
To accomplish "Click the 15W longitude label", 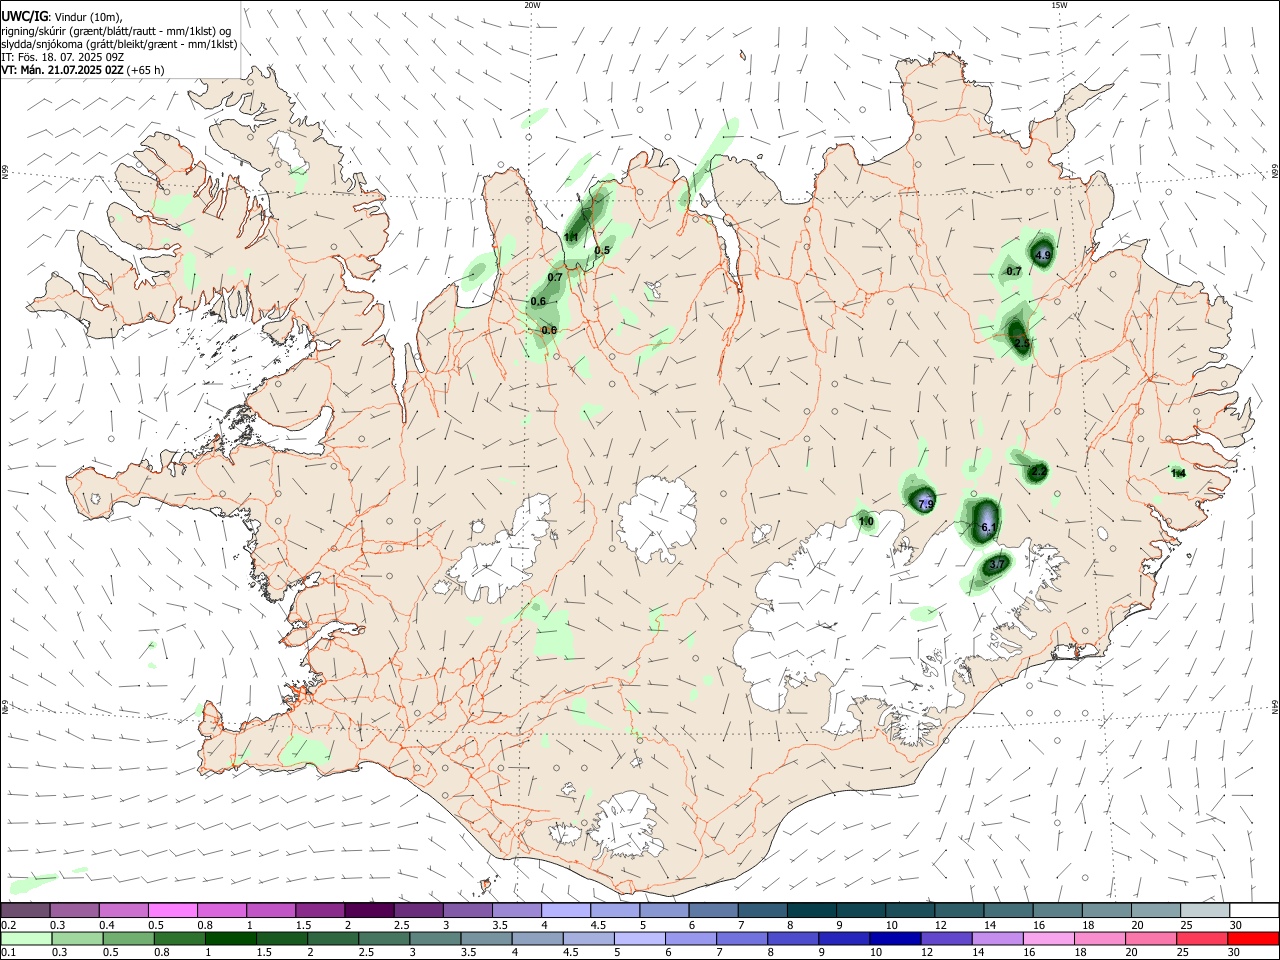I will pos(1059,5).
